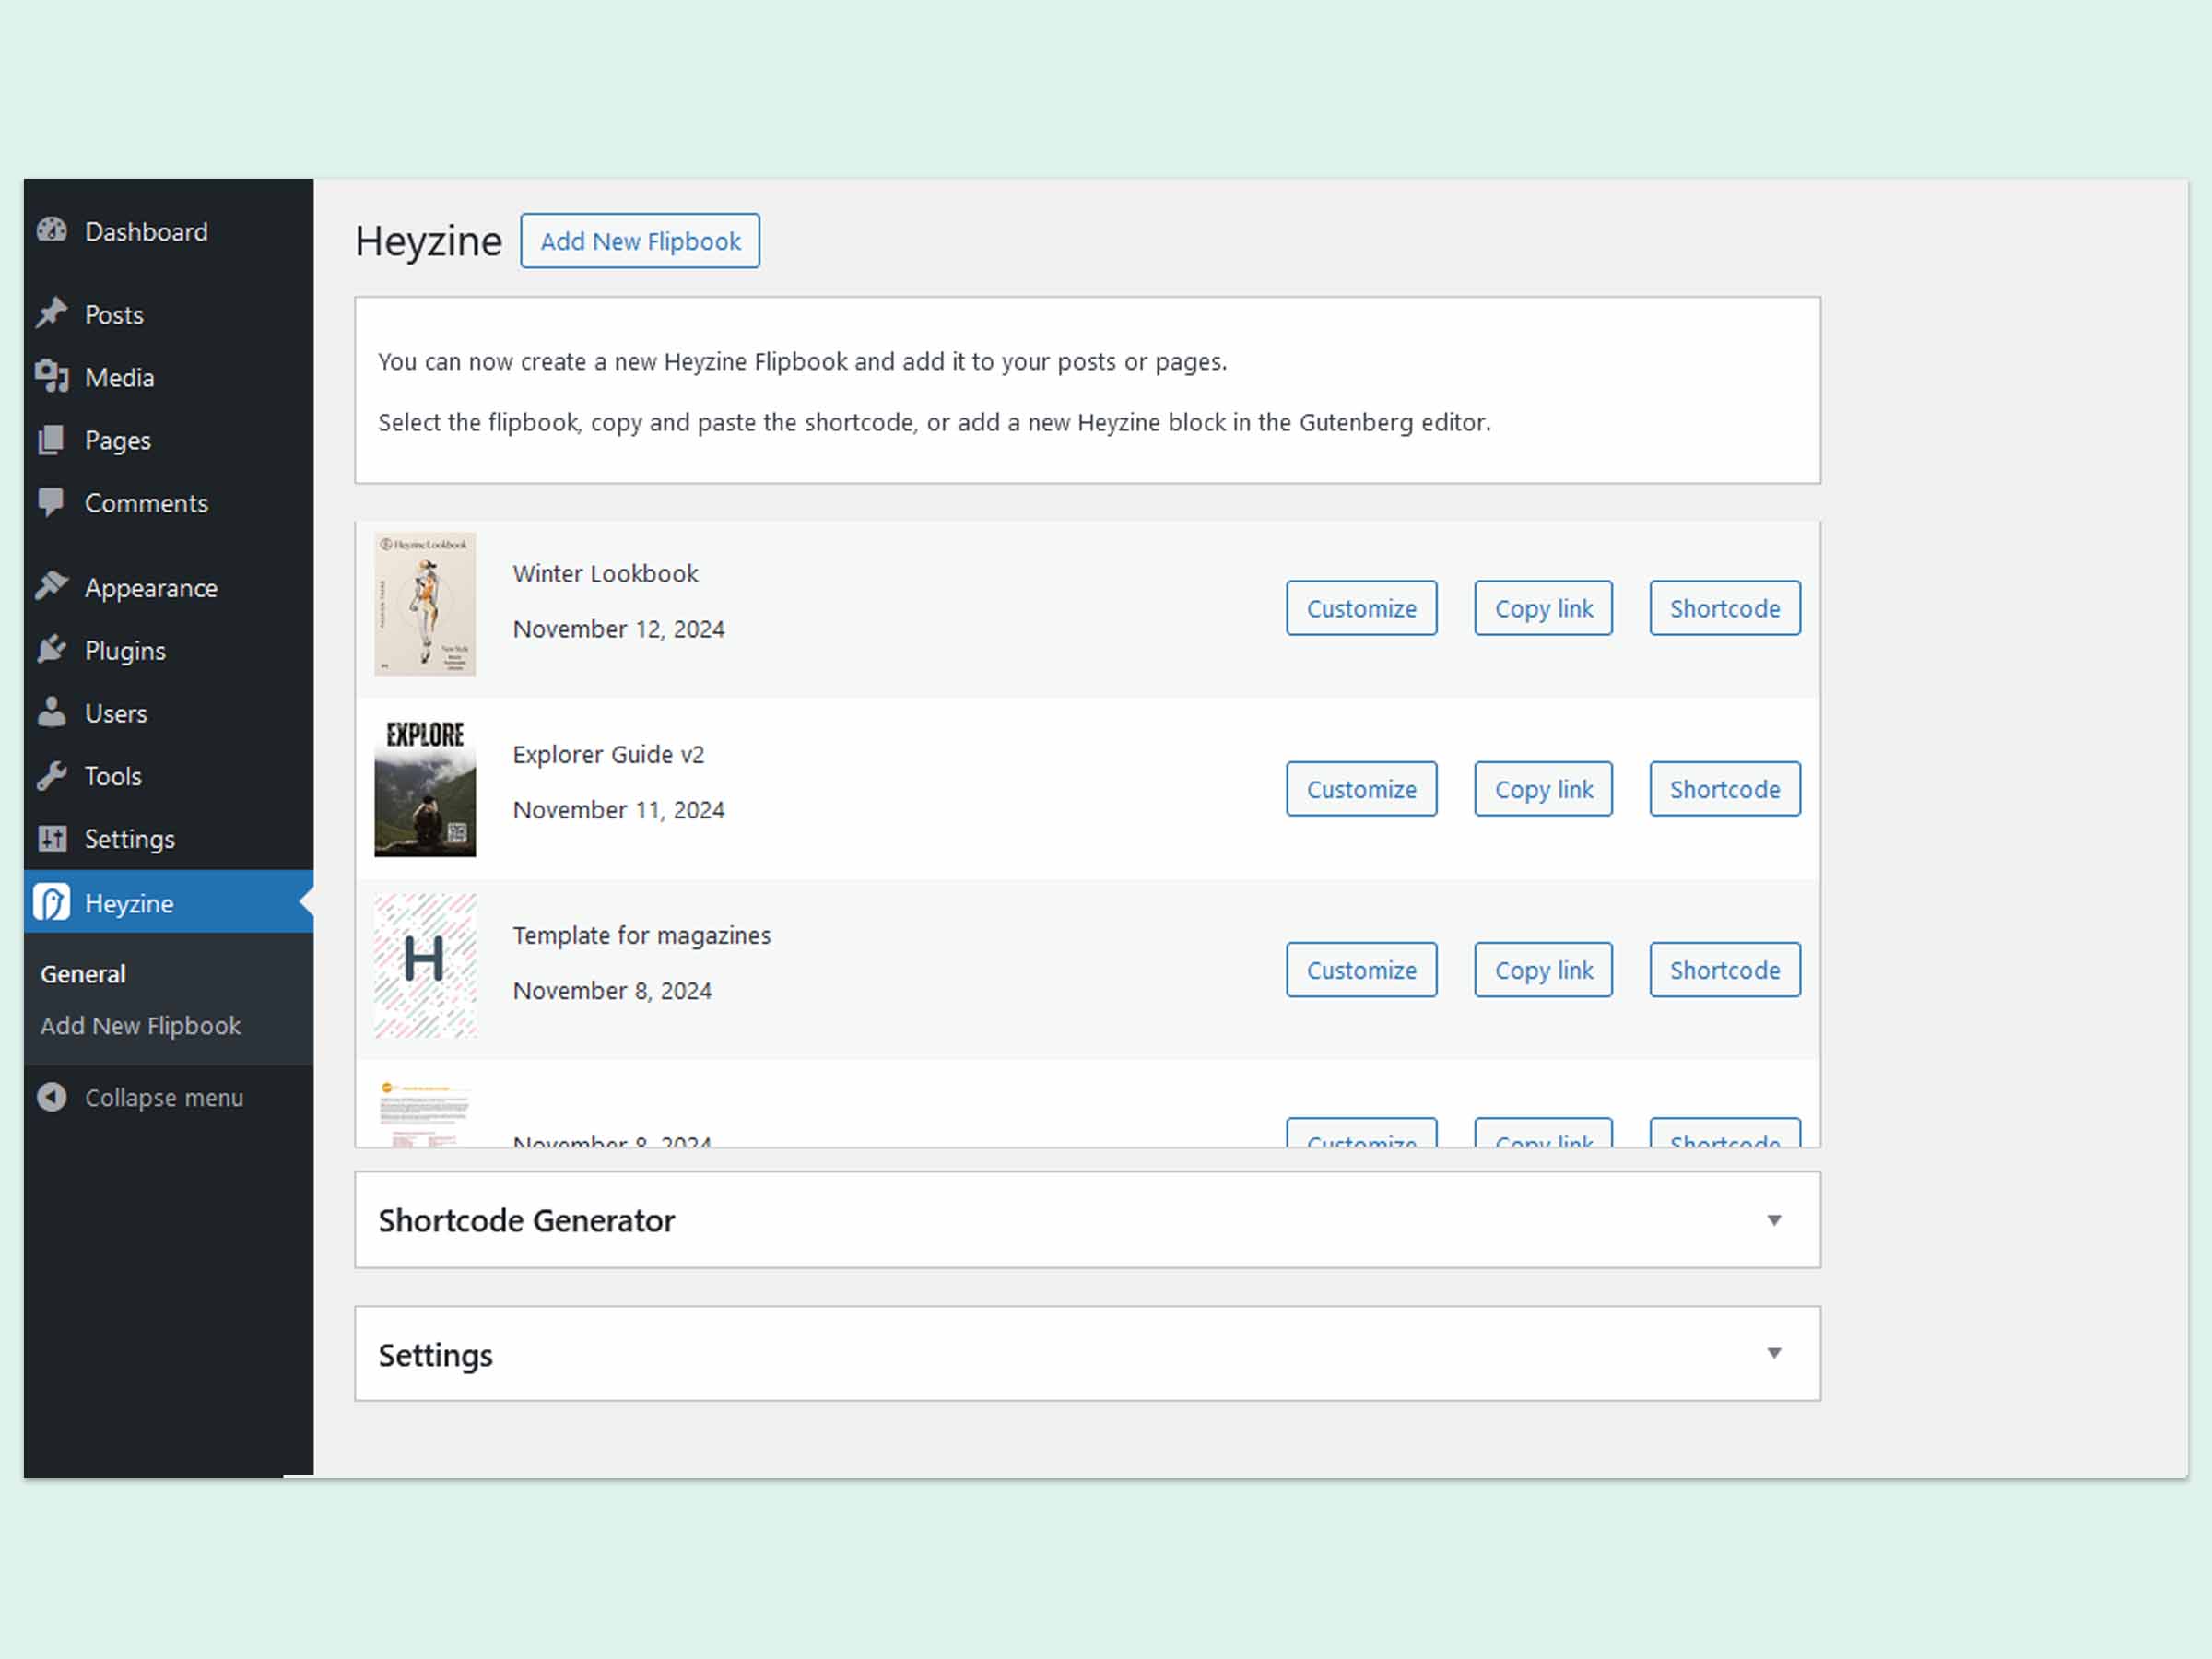Screen dimensions: 2212x1659
Task: Click the Dashboard gauge icon
Action: [x=52, y=231]
